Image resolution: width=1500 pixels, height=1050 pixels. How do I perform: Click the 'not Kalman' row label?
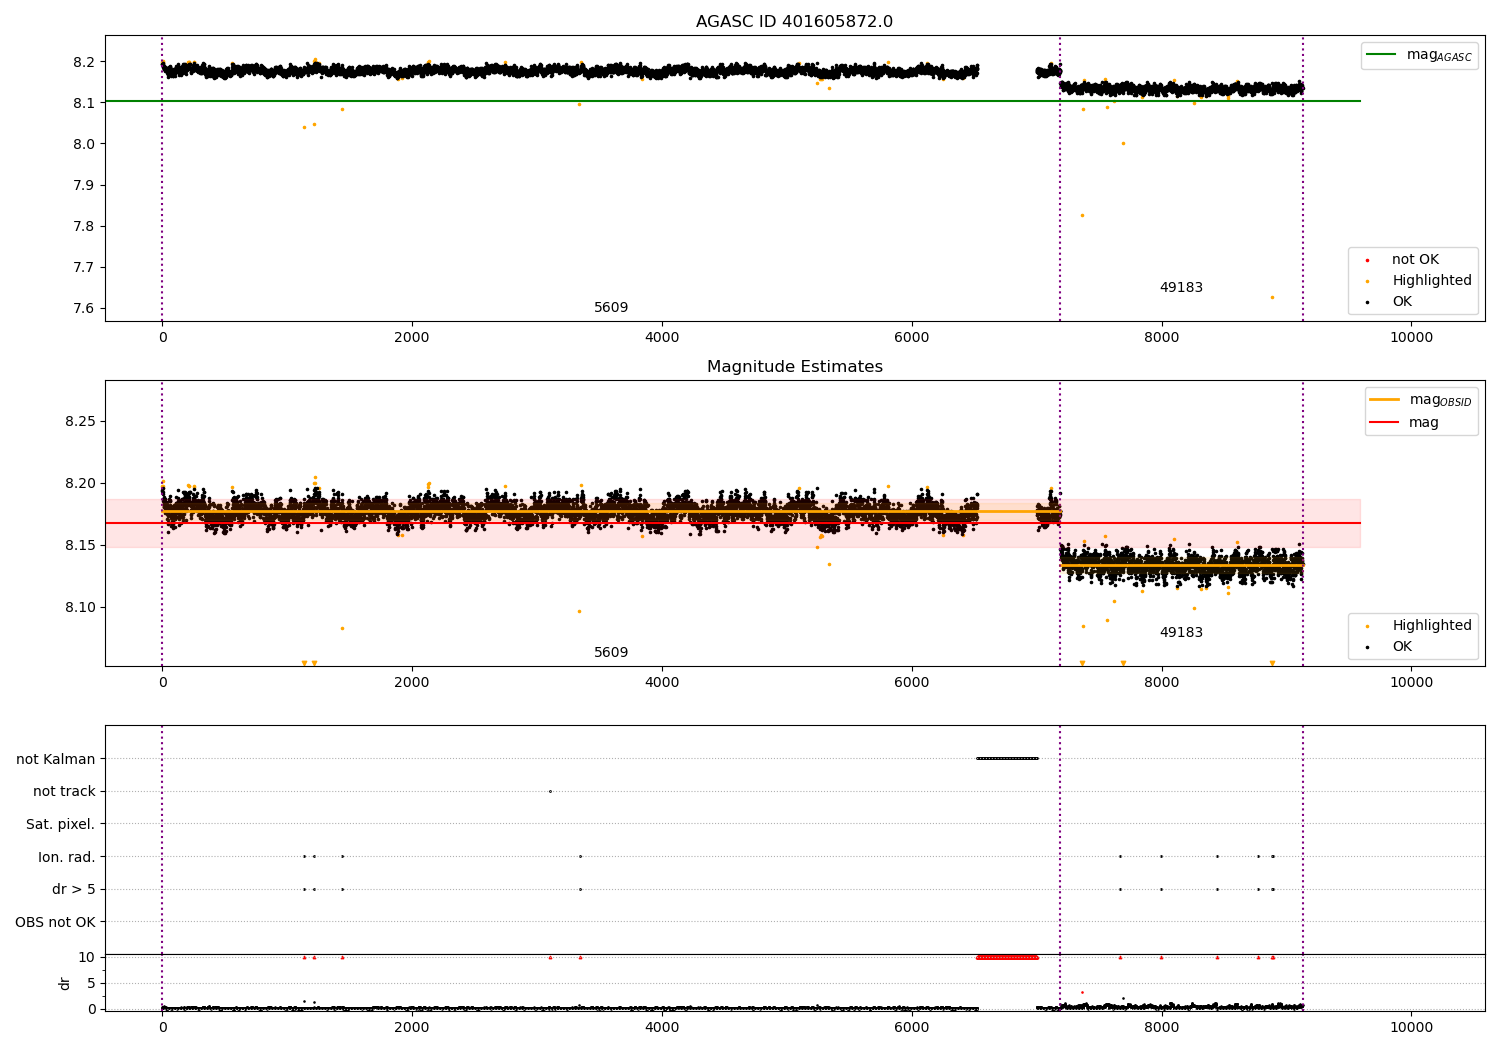point(56,759)
